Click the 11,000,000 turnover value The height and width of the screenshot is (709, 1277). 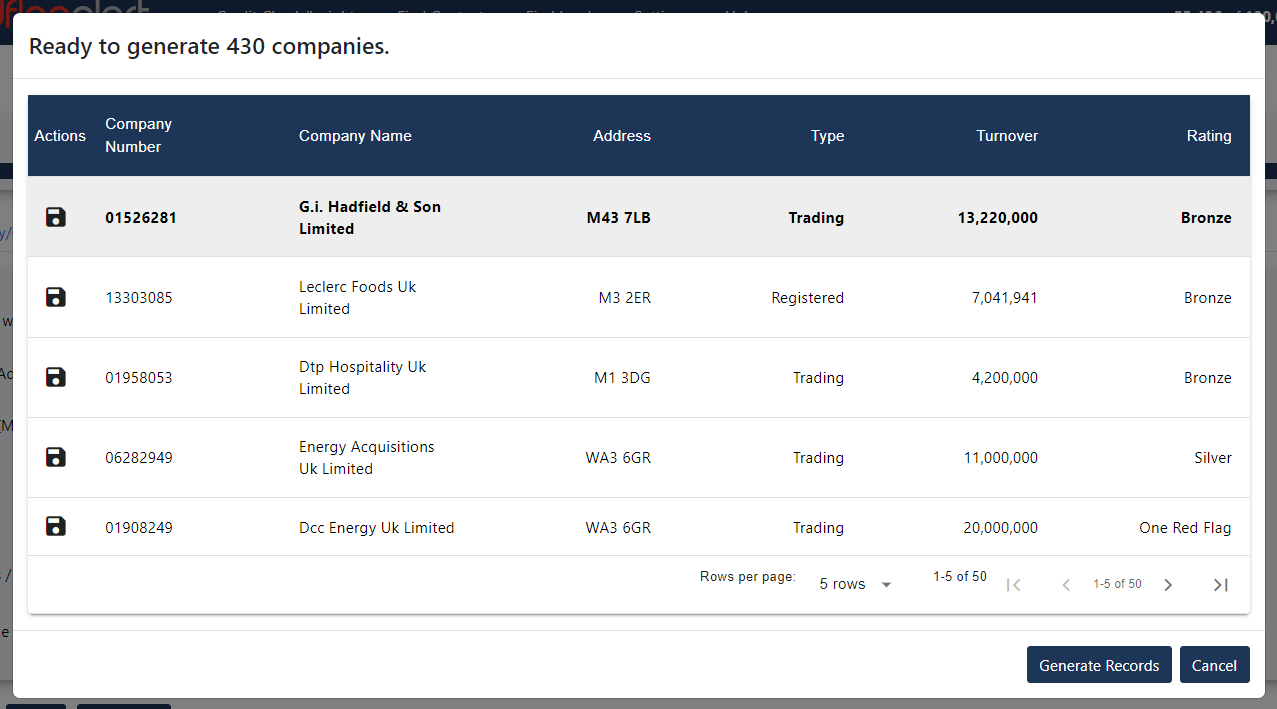pyautogui.click(x=1001, y=458)
